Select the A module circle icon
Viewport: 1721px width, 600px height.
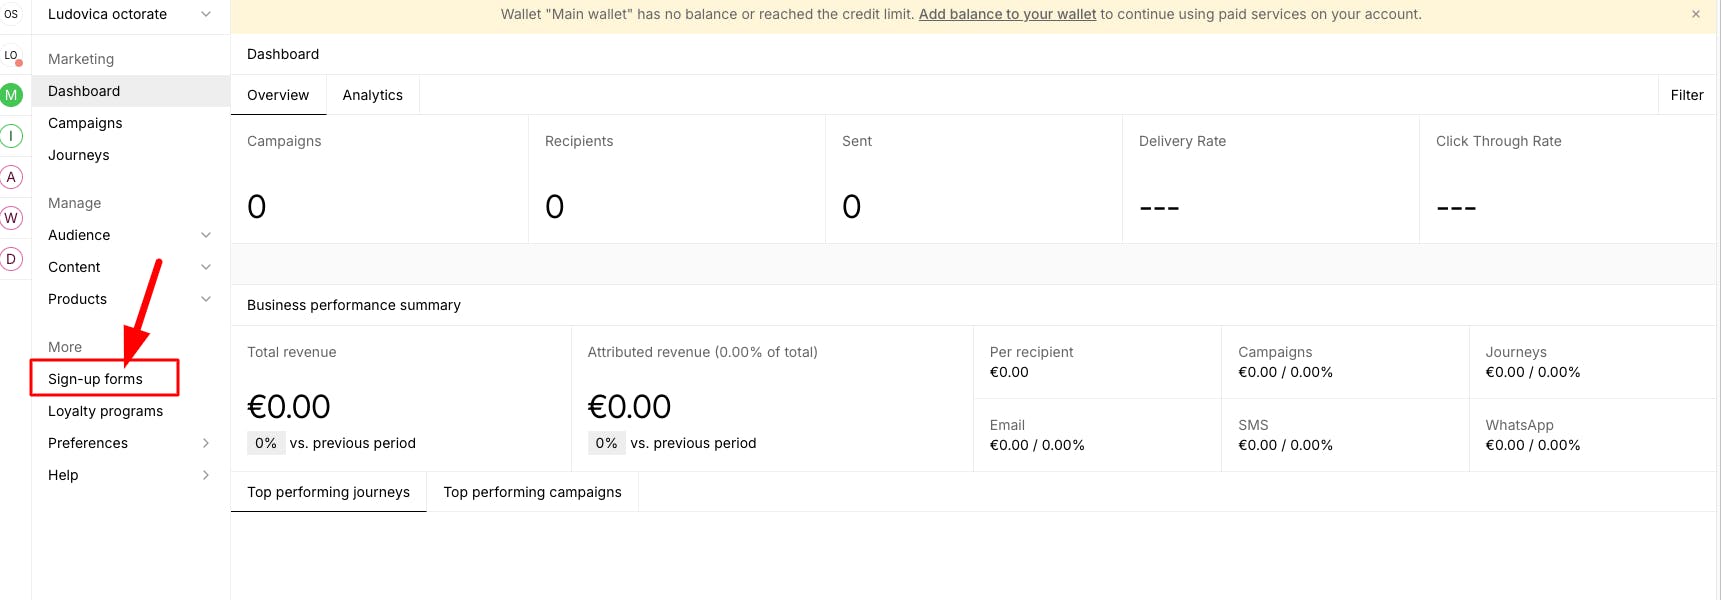click(11, 177)
